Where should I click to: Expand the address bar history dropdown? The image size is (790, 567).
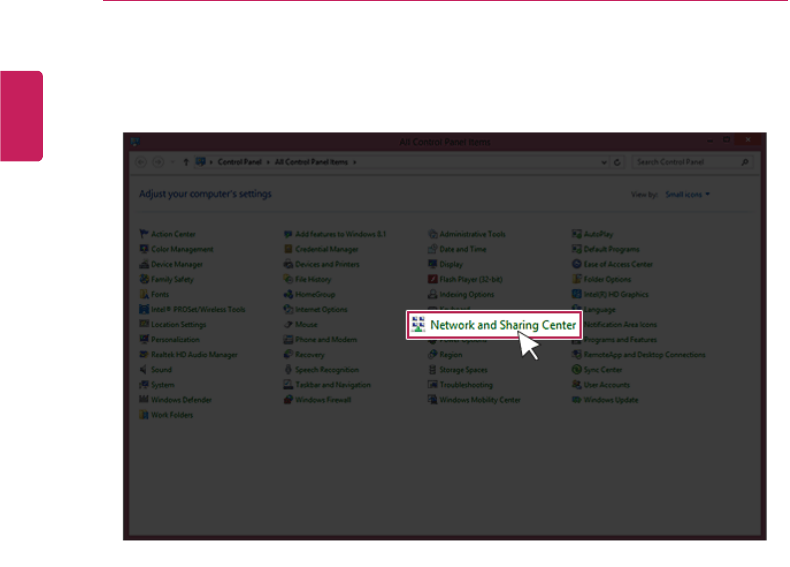604,162
